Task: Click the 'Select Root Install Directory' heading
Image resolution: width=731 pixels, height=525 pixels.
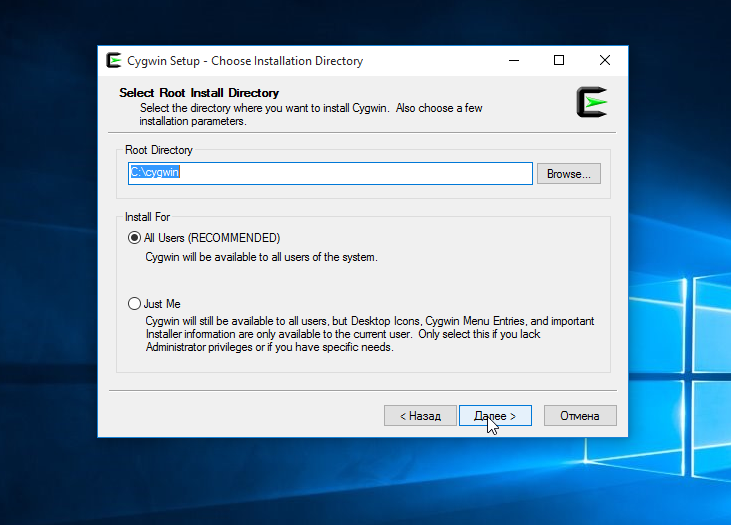Action: pos(199,93)
